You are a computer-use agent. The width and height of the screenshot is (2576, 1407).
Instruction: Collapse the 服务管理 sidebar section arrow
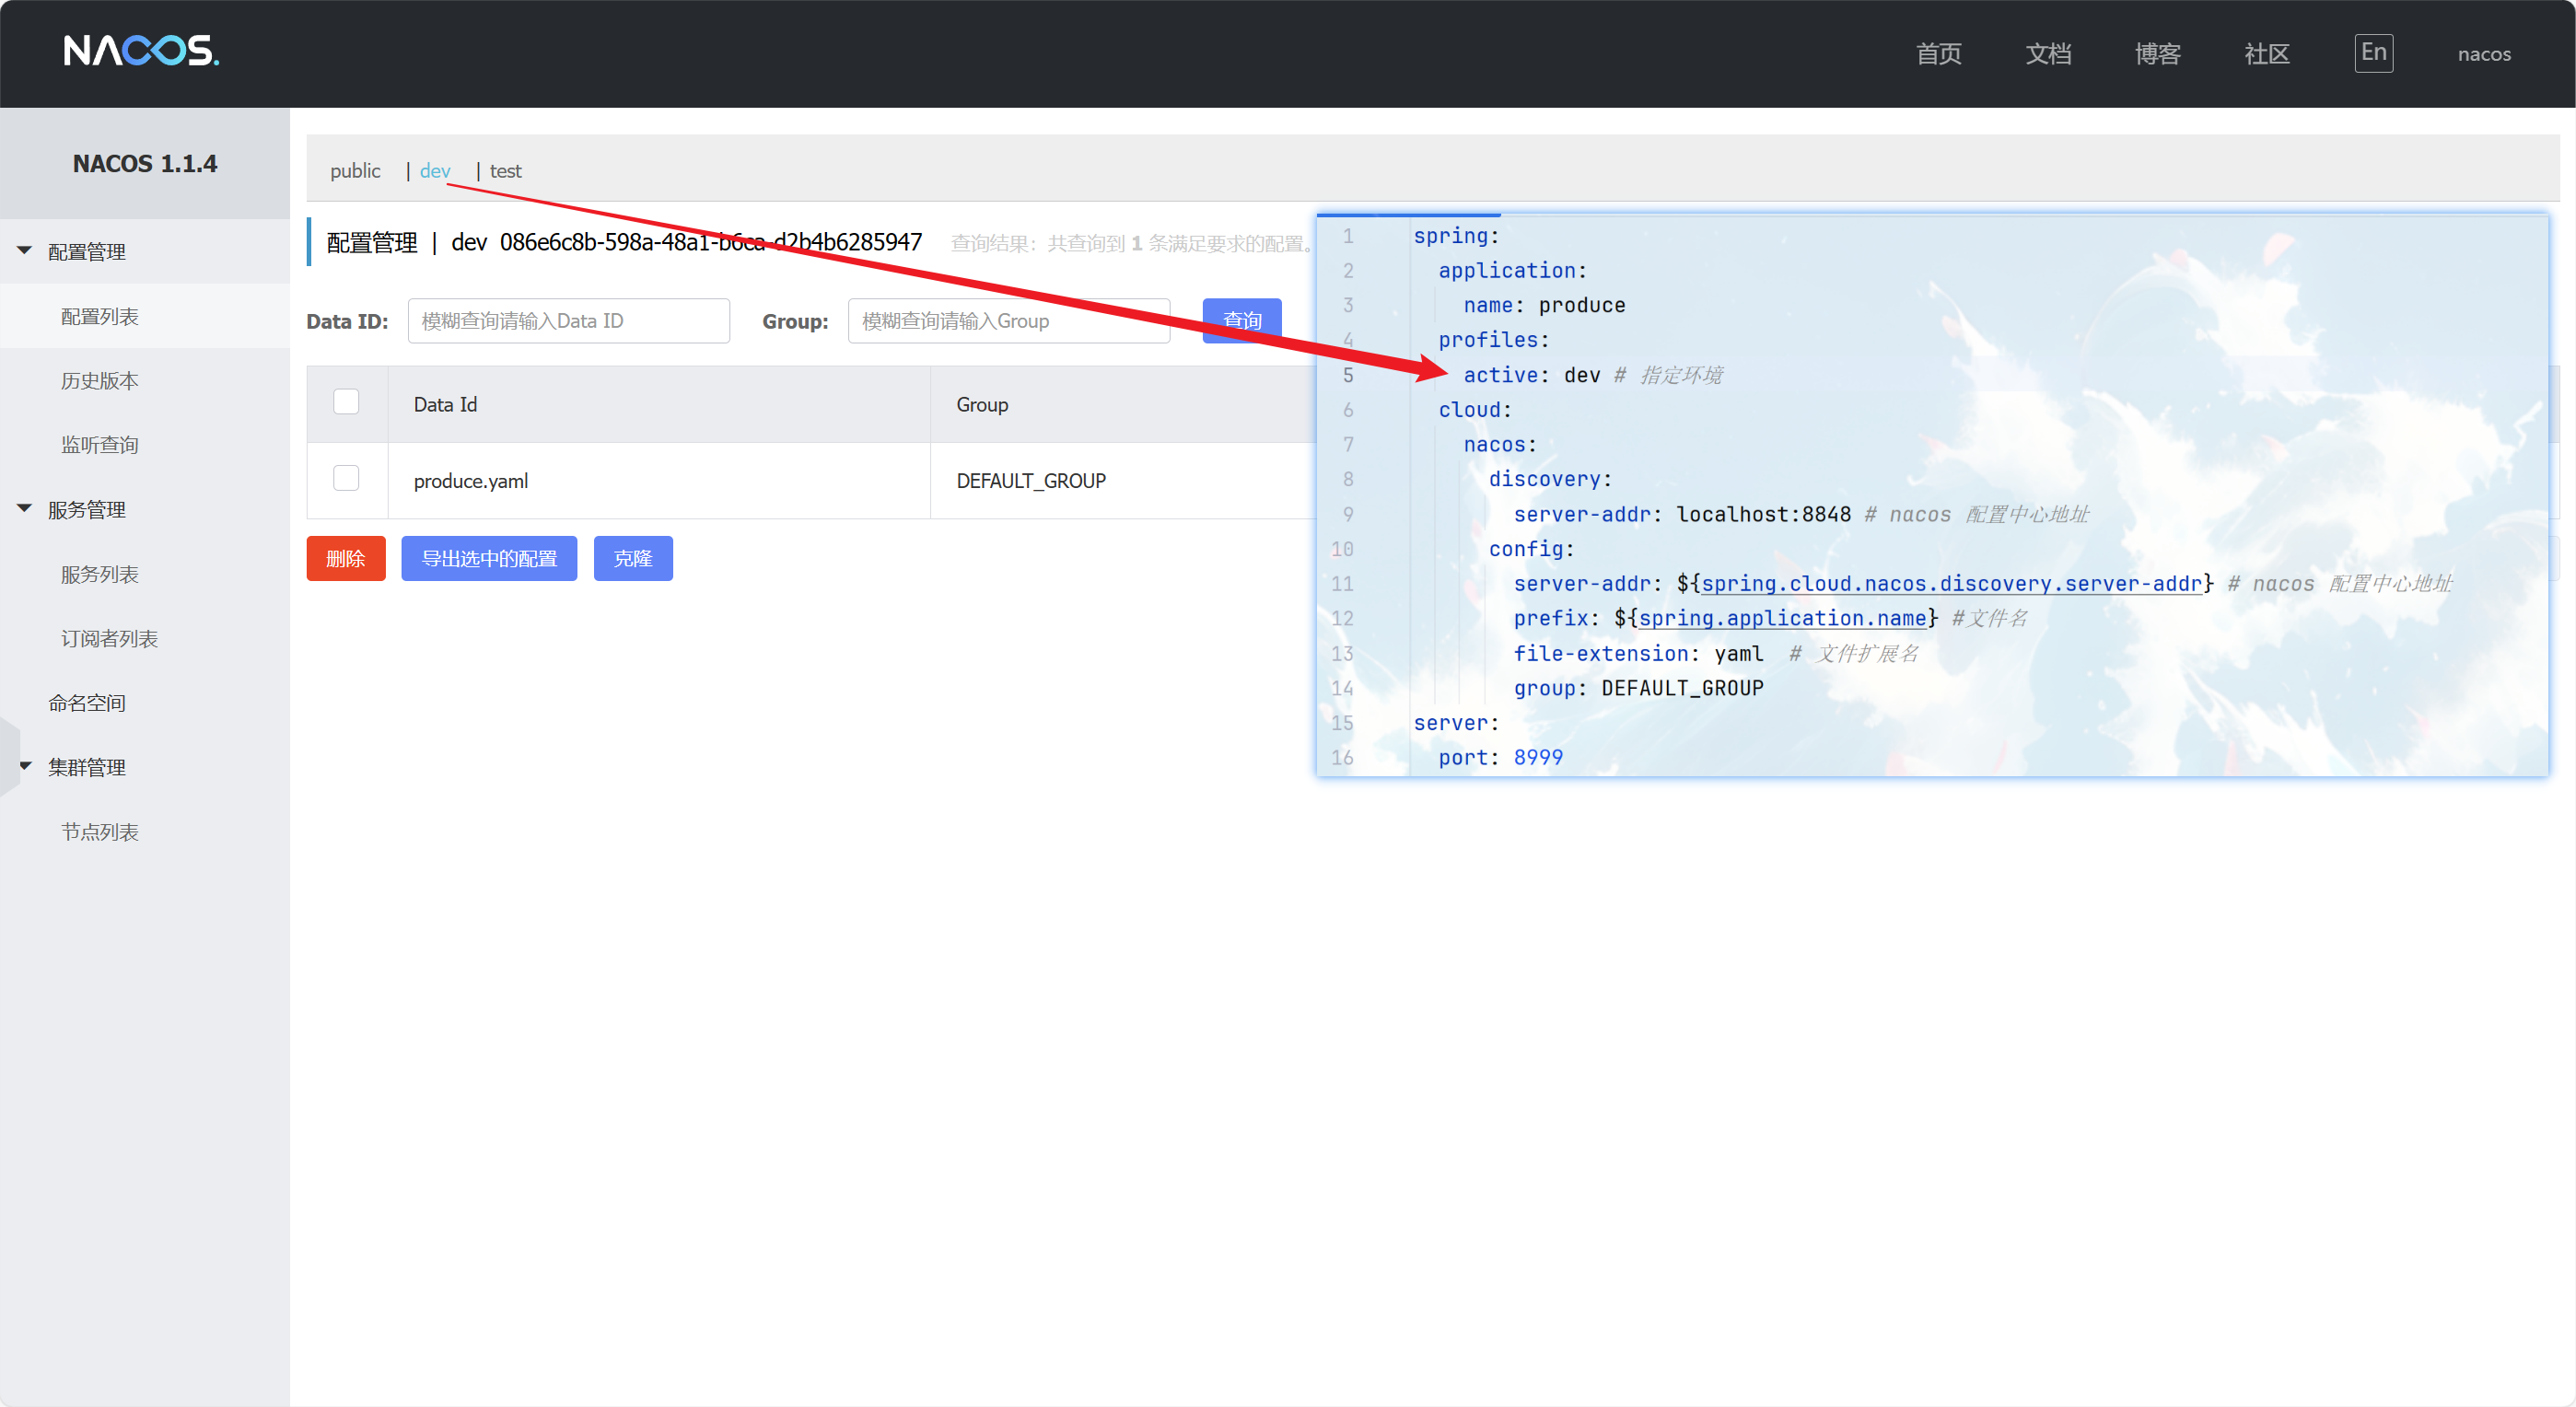click(25, 509)
